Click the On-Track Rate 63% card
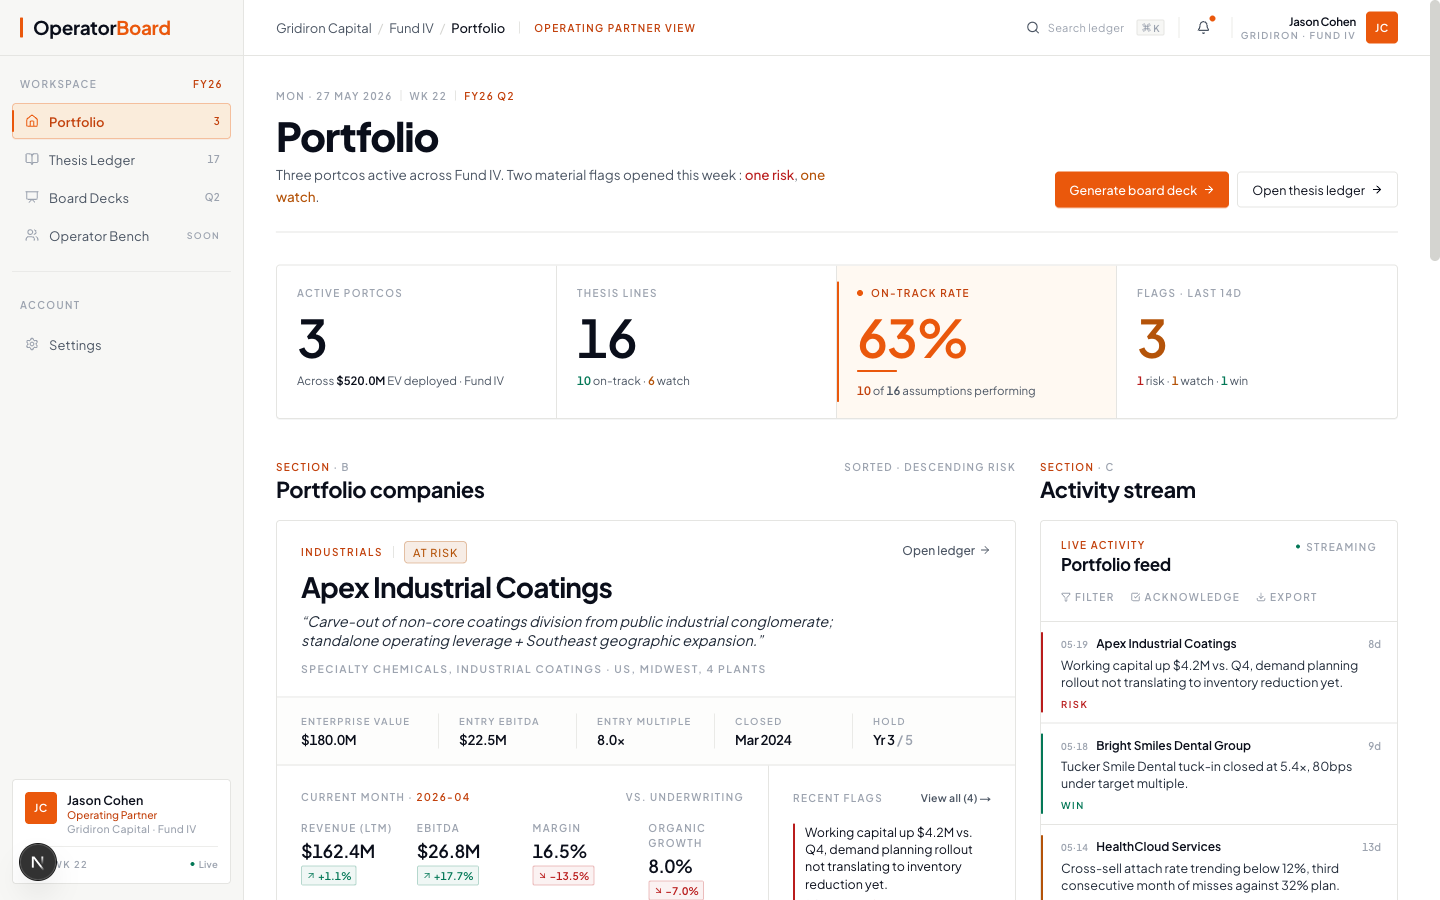 (976, 341)
